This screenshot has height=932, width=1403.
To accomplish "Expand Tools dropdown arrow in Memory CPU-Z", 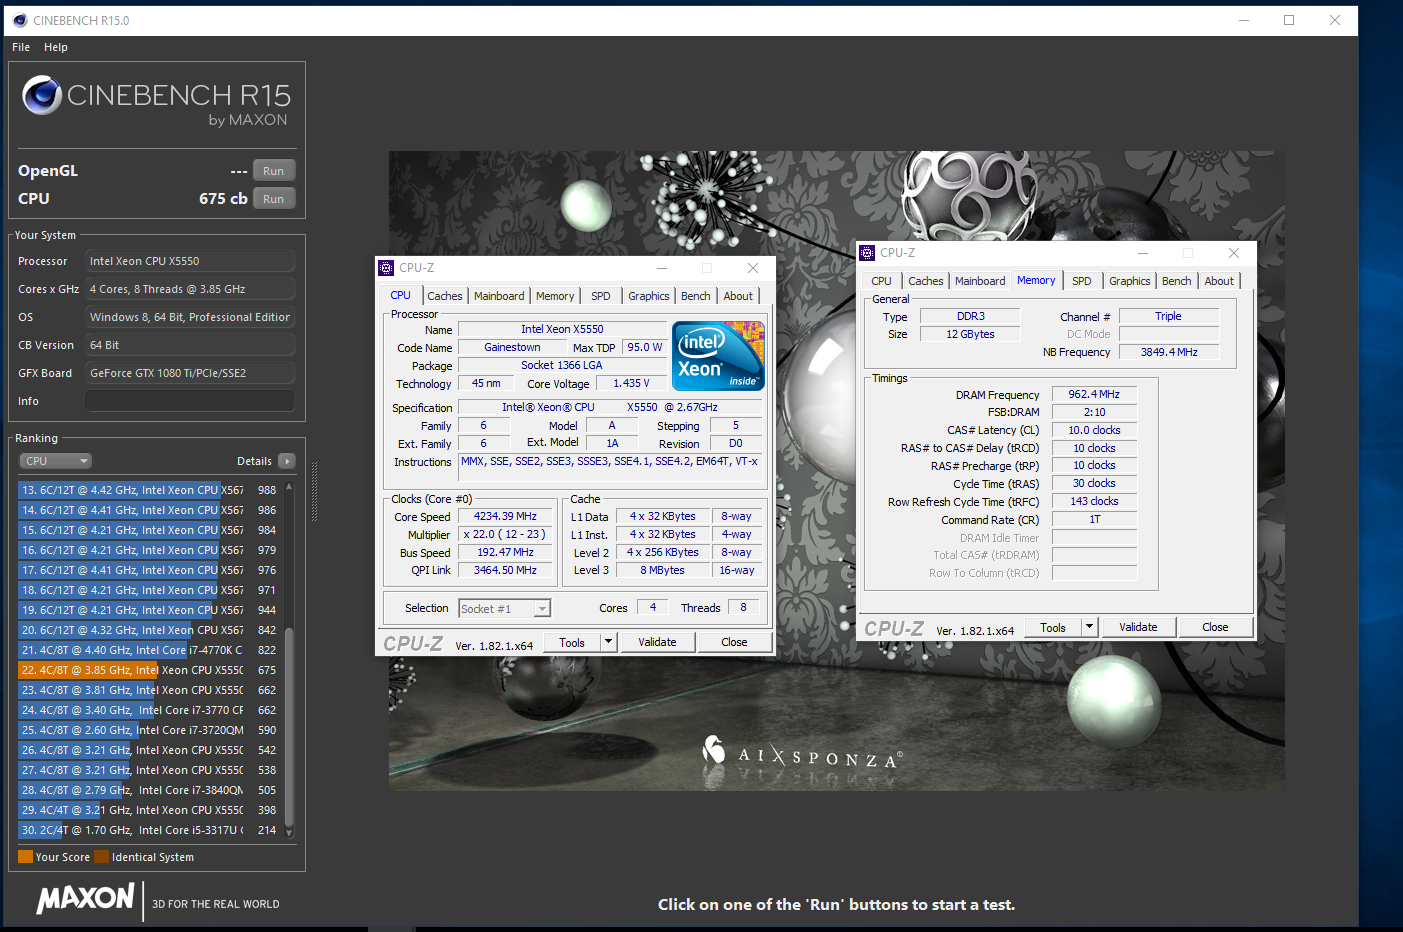I will (x=1090, y=628).
